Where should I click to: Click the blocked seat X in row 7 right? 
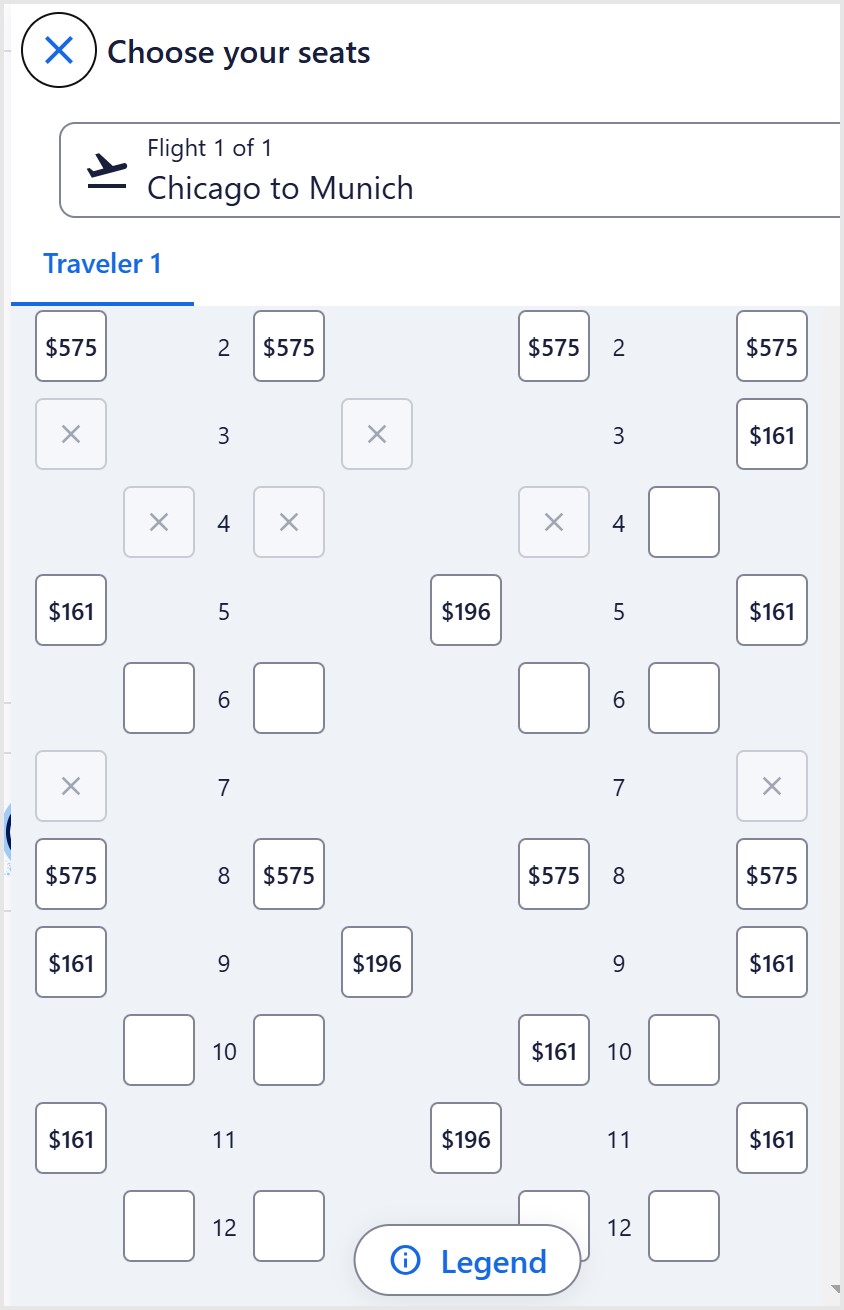[771, 786]
